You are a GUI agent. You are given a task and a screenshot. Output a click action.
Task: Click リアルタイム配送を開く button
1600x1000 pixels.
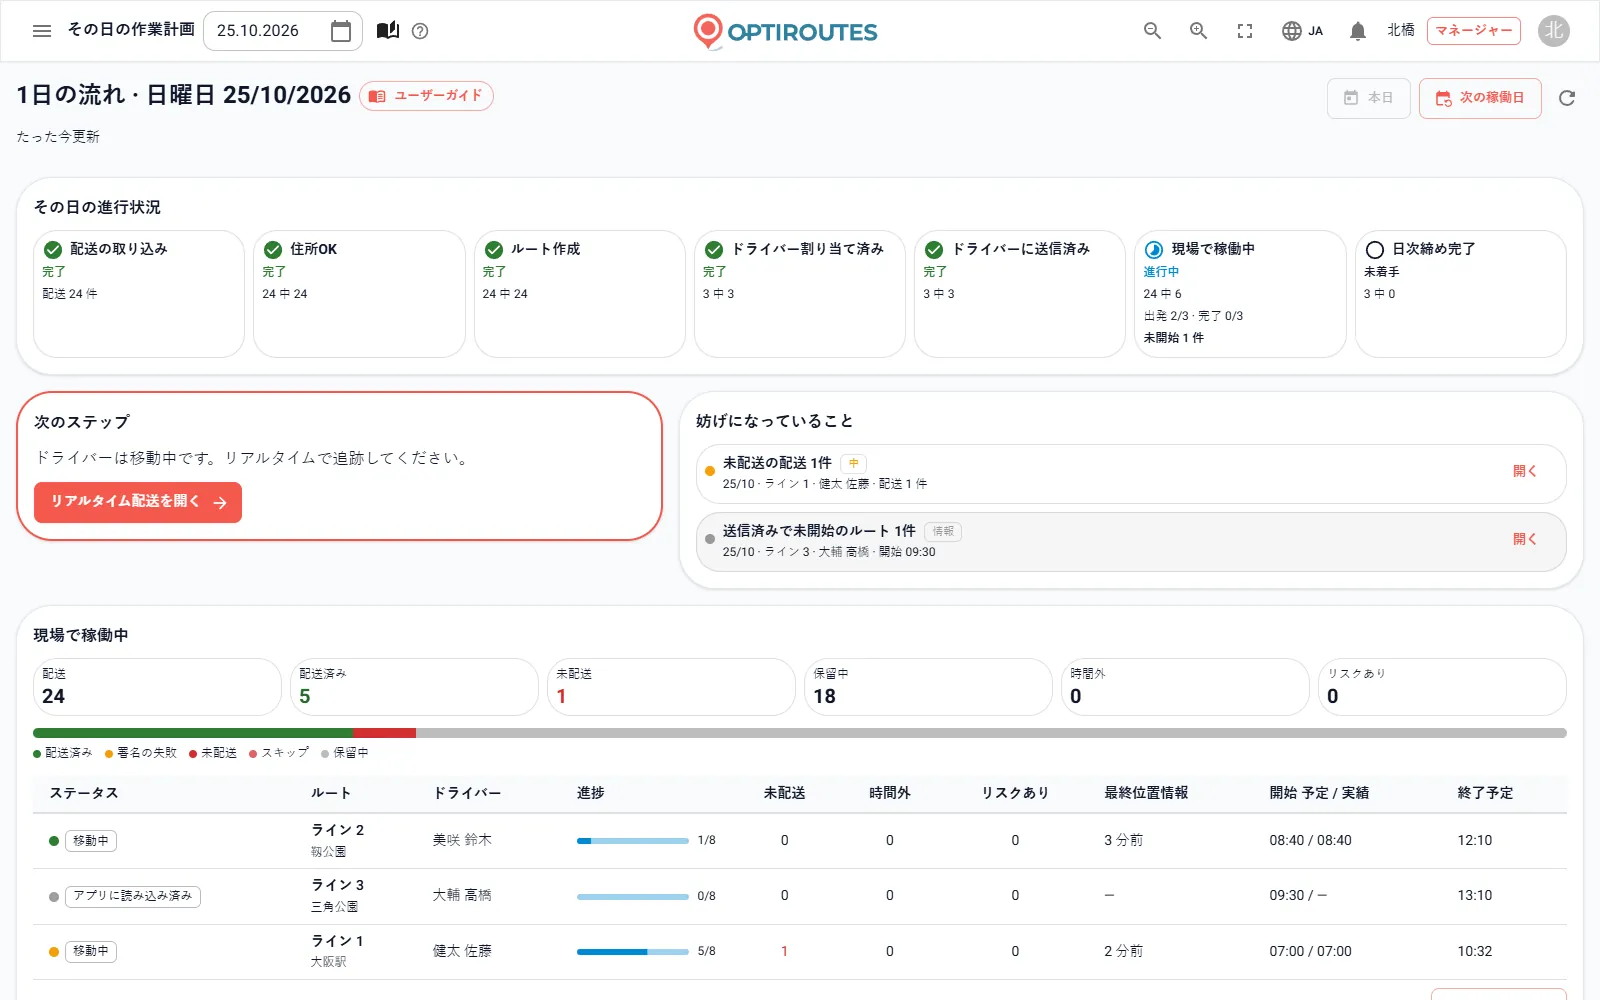pyautogui.click(x=138, y=502)
